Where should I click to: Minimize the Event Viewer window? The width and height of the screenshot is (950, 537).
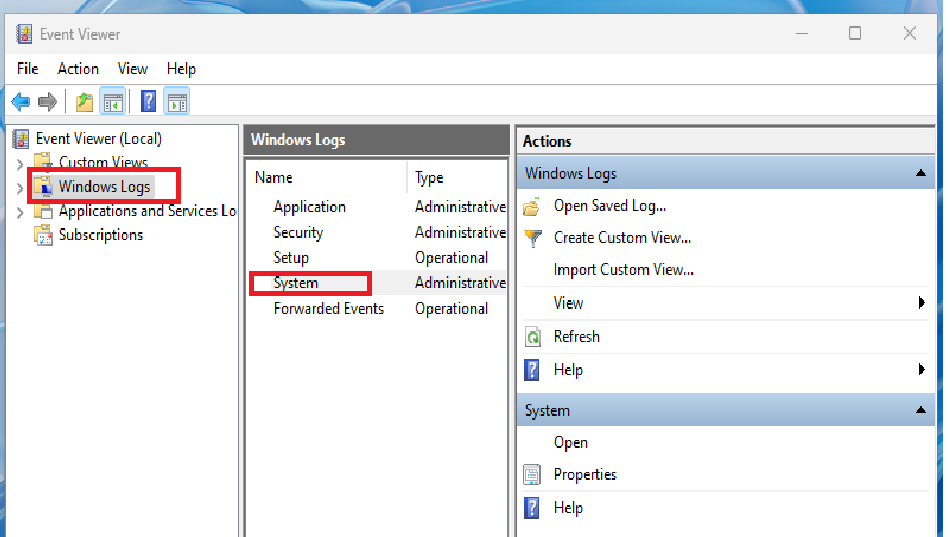(x=802, y=33)
